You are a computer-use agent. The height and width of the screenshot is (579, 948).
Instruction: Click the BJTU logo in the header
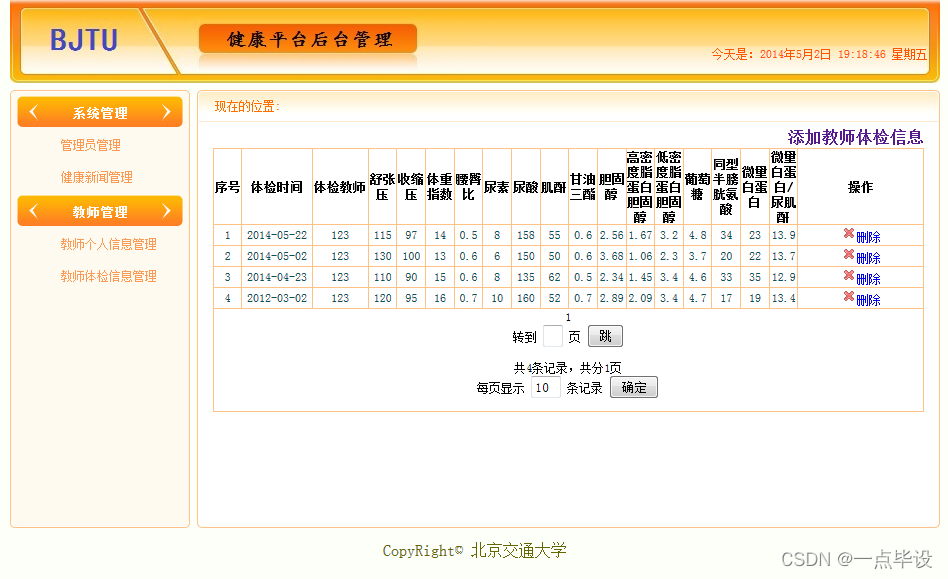84,39
